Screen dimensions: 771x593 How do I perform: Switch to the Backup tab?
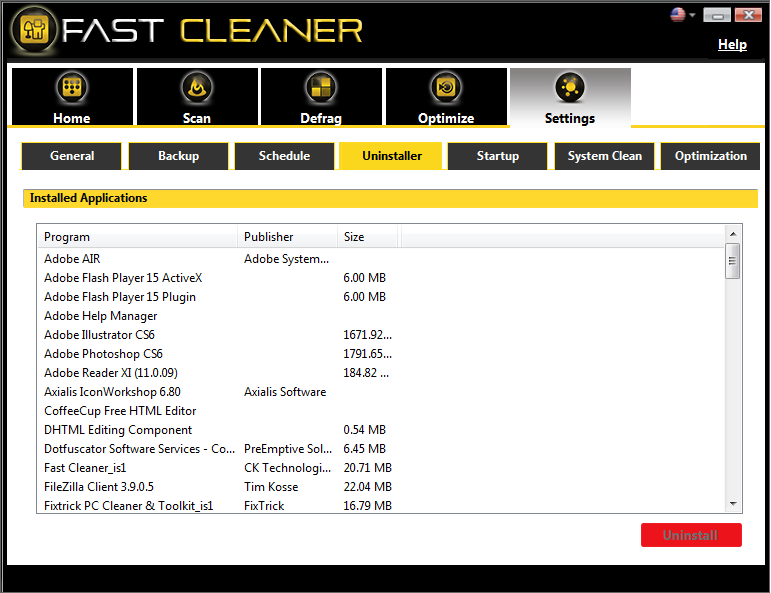(x=178, y=156)
